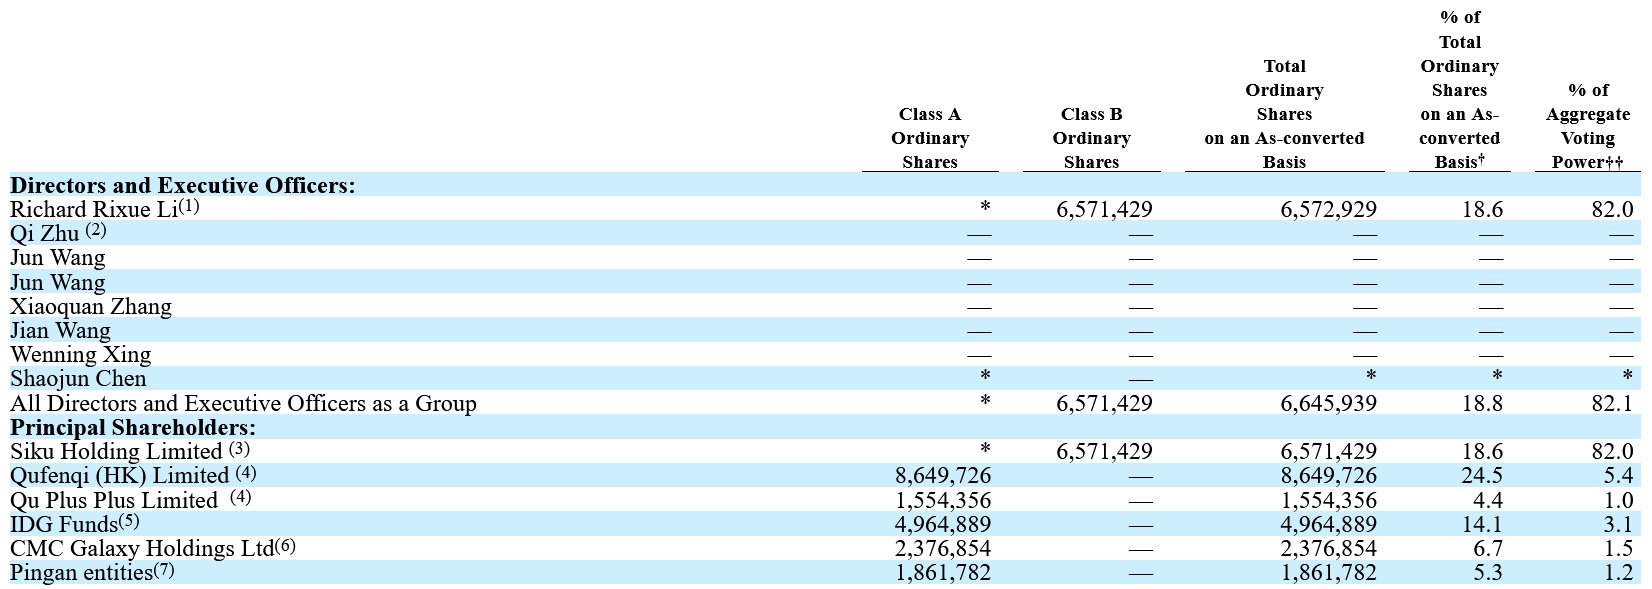This screenshot has width=1652, height=589.
Task: Select the Class A Ordinary Shares header
Action: (930, 138)
